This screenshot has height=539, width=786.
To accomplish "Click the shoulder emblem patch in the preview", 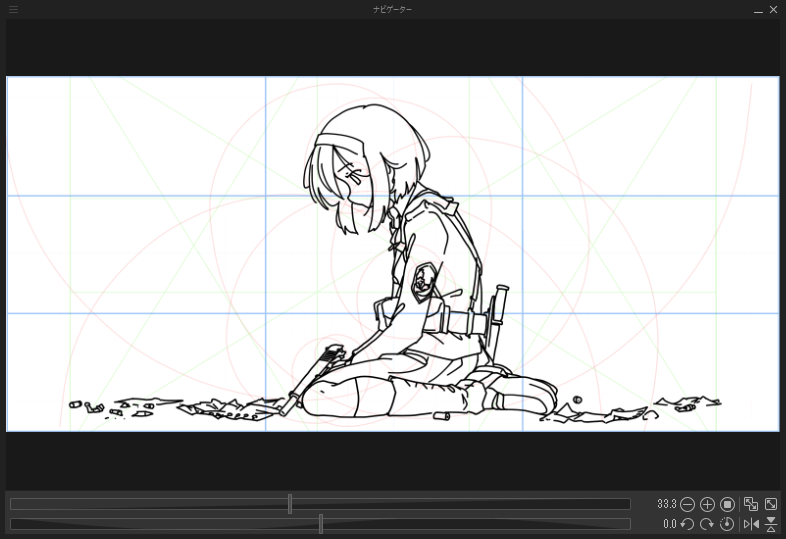I will pyautogui.click(x=424, y=281).
